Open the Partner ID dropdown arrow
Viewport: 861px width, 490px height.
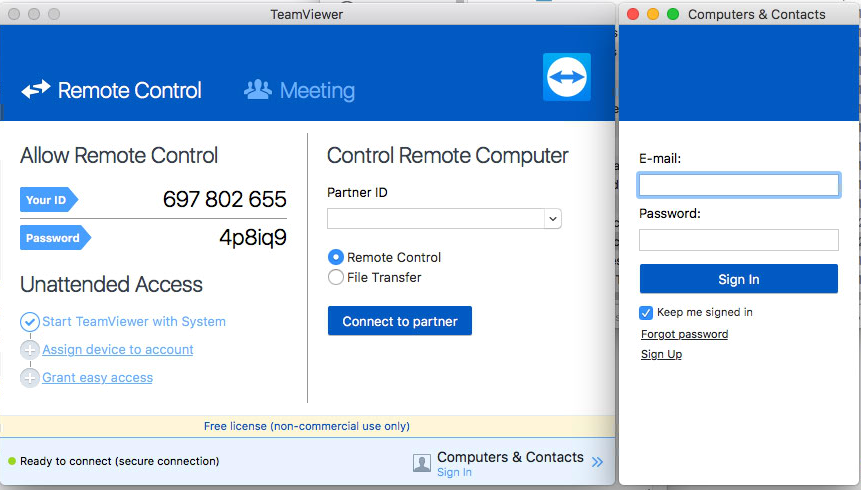click(552, 218)
